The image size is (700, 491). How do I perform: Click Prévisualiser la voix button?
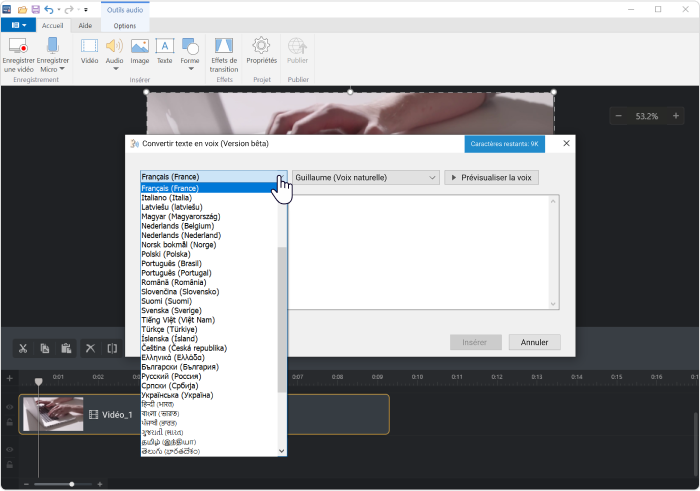pyautogui.click(x=491, y=178)
